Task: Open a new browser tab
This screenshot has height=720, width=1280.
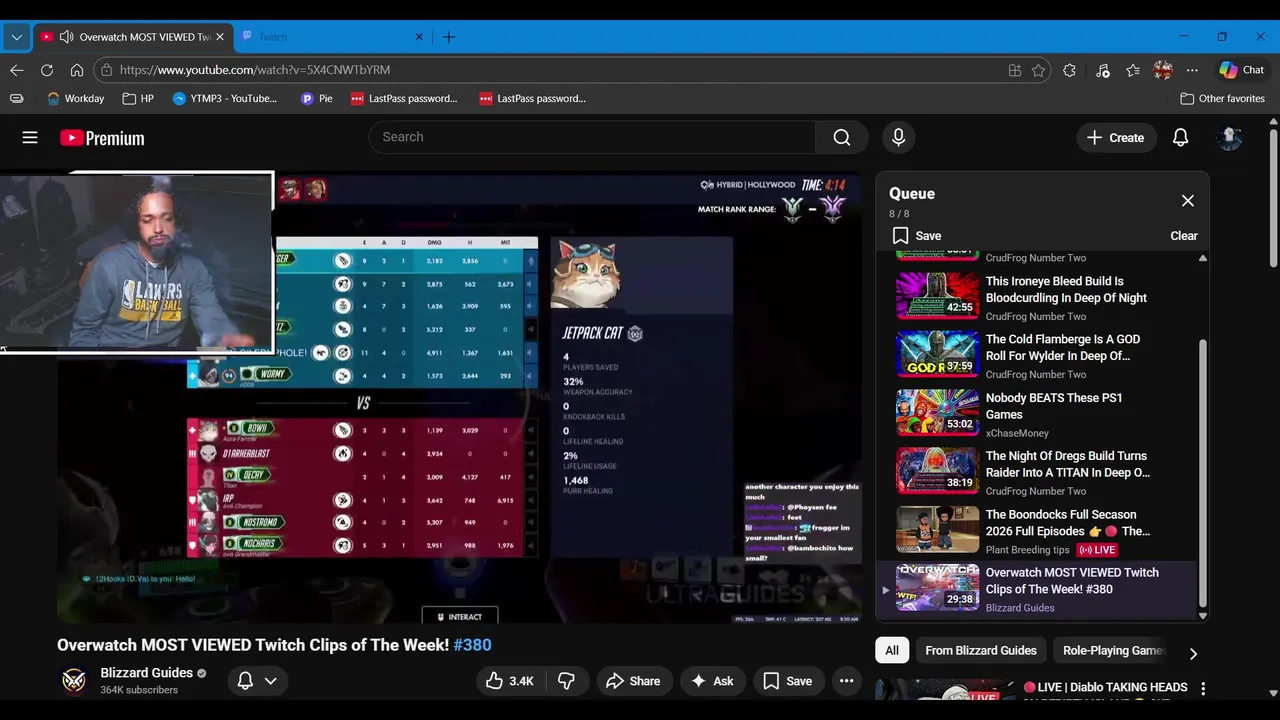Action: coord(449,37)
